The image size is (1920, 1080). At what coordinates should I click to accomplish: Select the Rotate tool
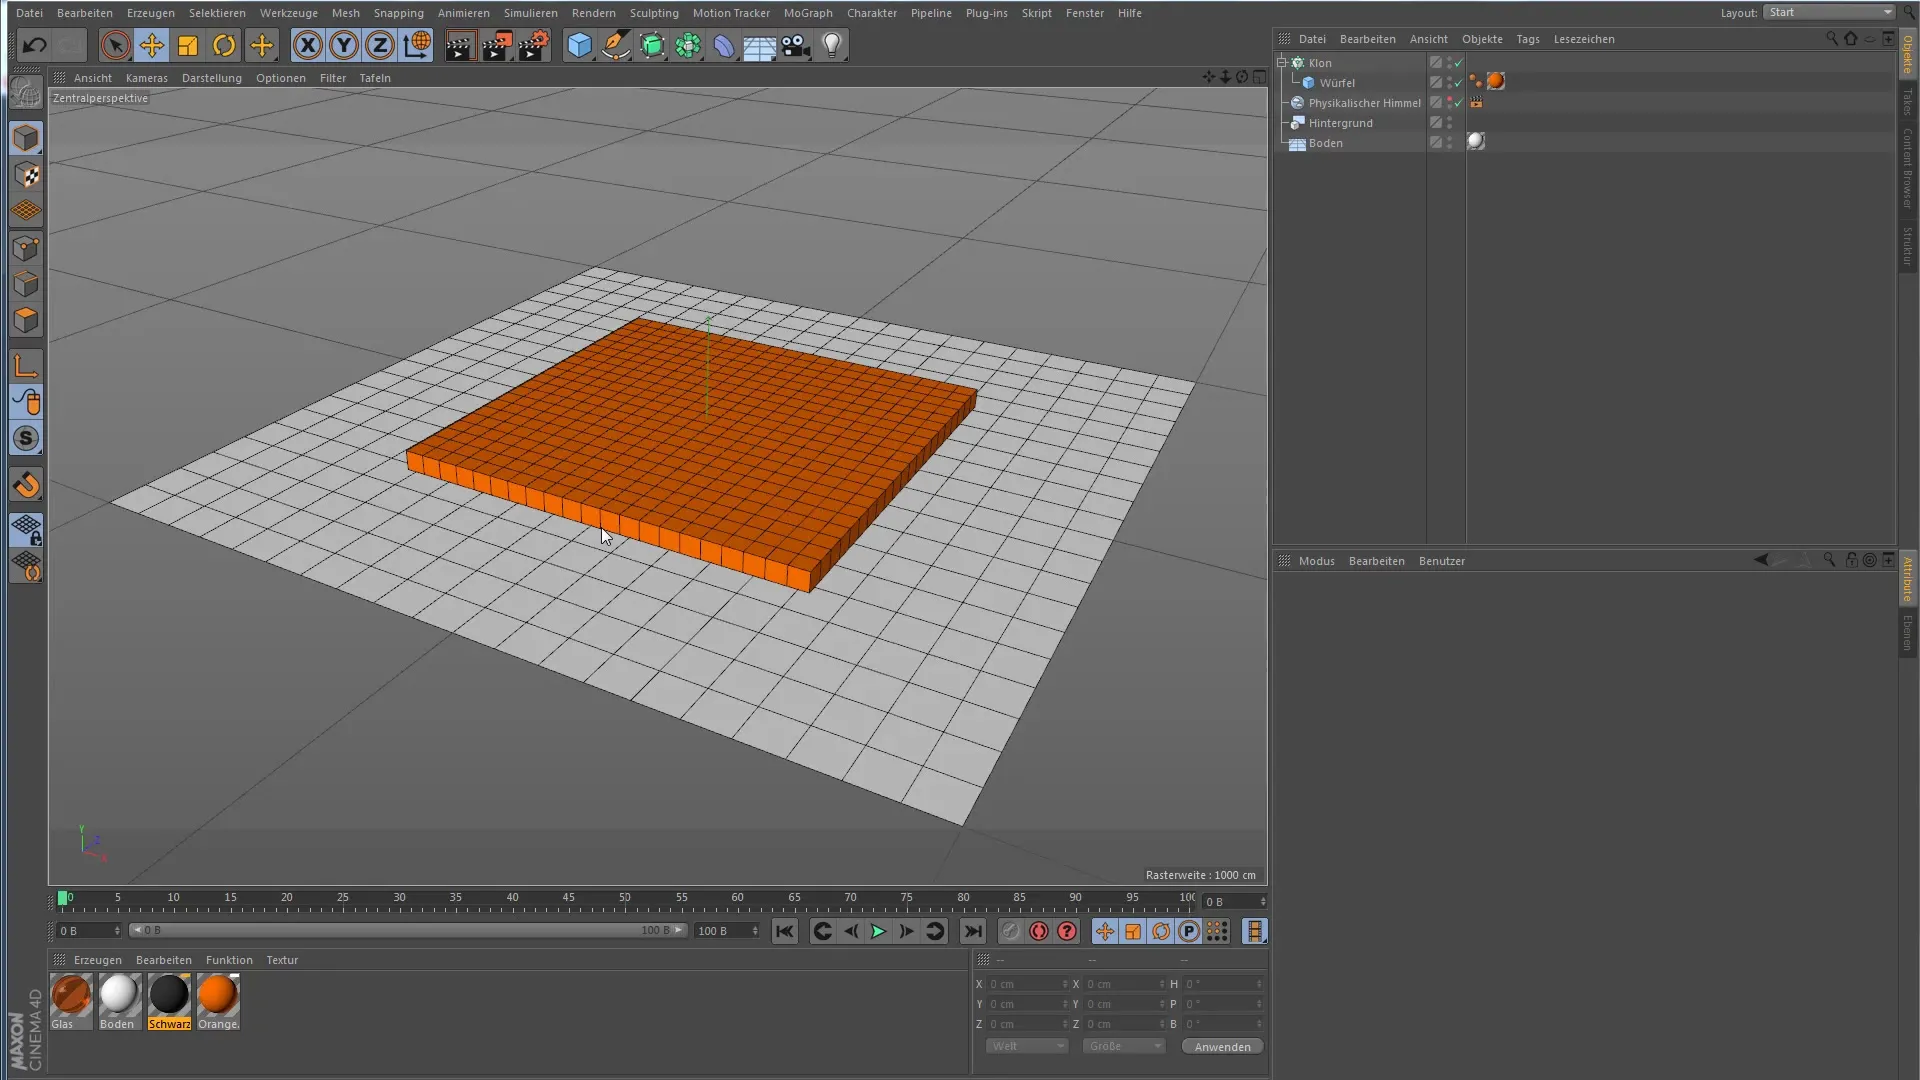point(224,45)
